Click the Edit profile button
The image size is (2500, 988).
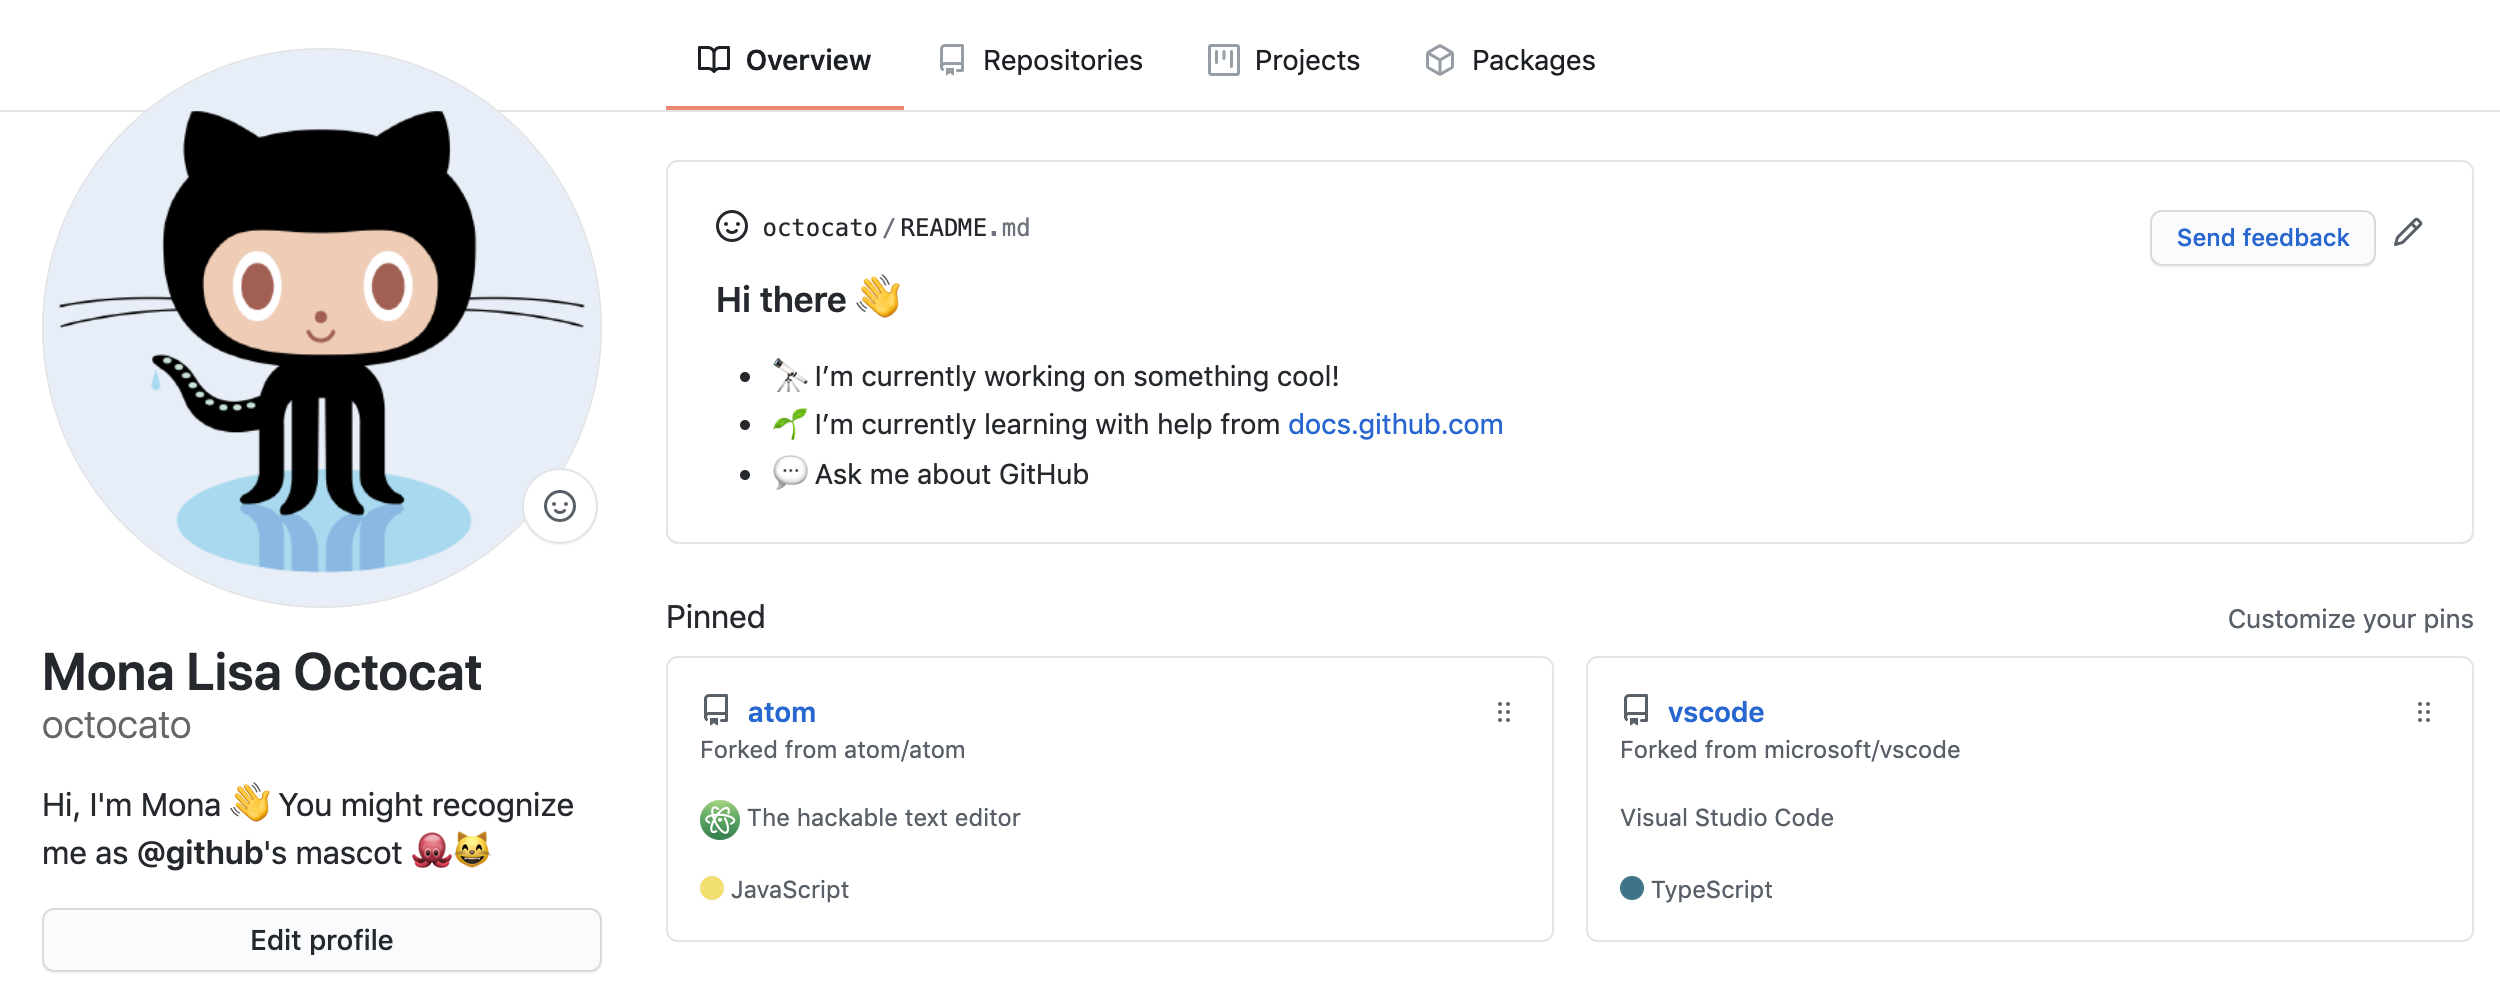[x=321, y=939]
